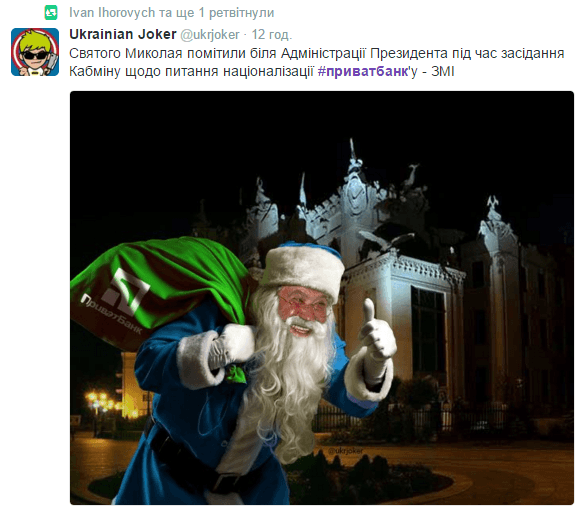The width and height of the screenshot is (586, 511).
Task: Click the @ukrjoker watermark in the photo
Action: click(x=345, y=451)
